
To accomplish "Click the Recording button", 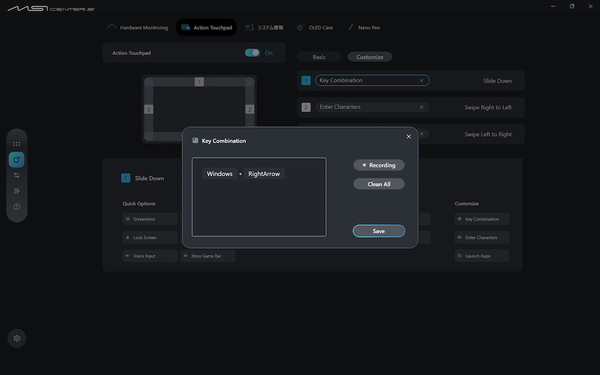I will [x=379, y=165].
